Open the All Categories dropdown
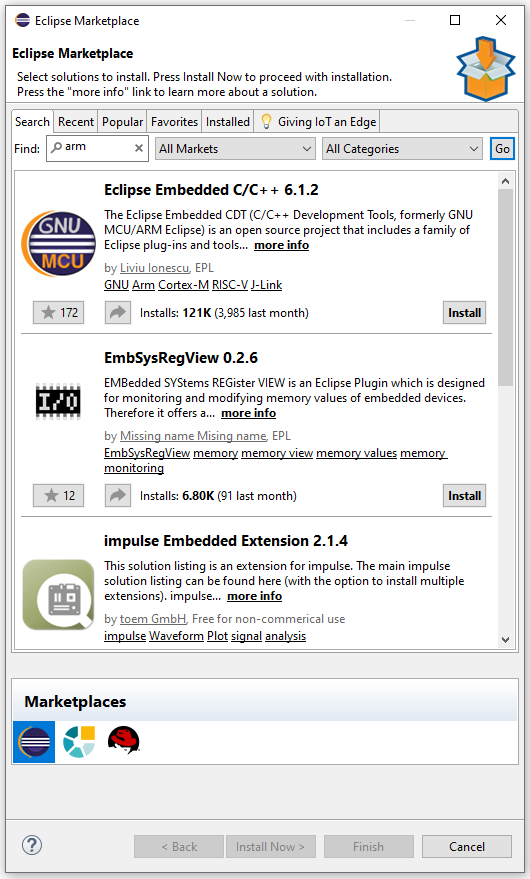This screenshot has width=530, height=879. tap(402, 149)
